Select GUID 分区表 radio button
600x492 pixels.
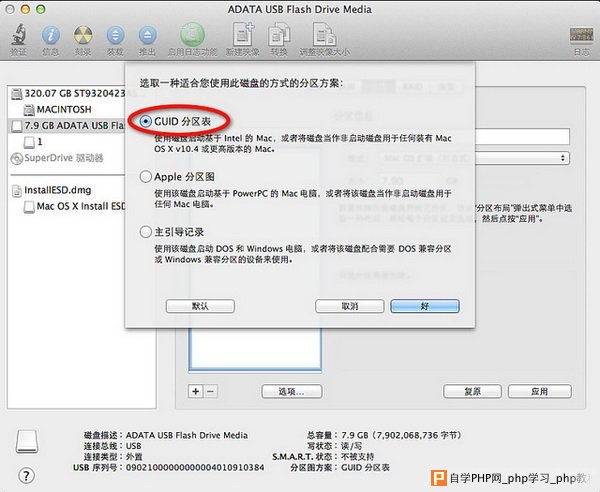(145, 122)
